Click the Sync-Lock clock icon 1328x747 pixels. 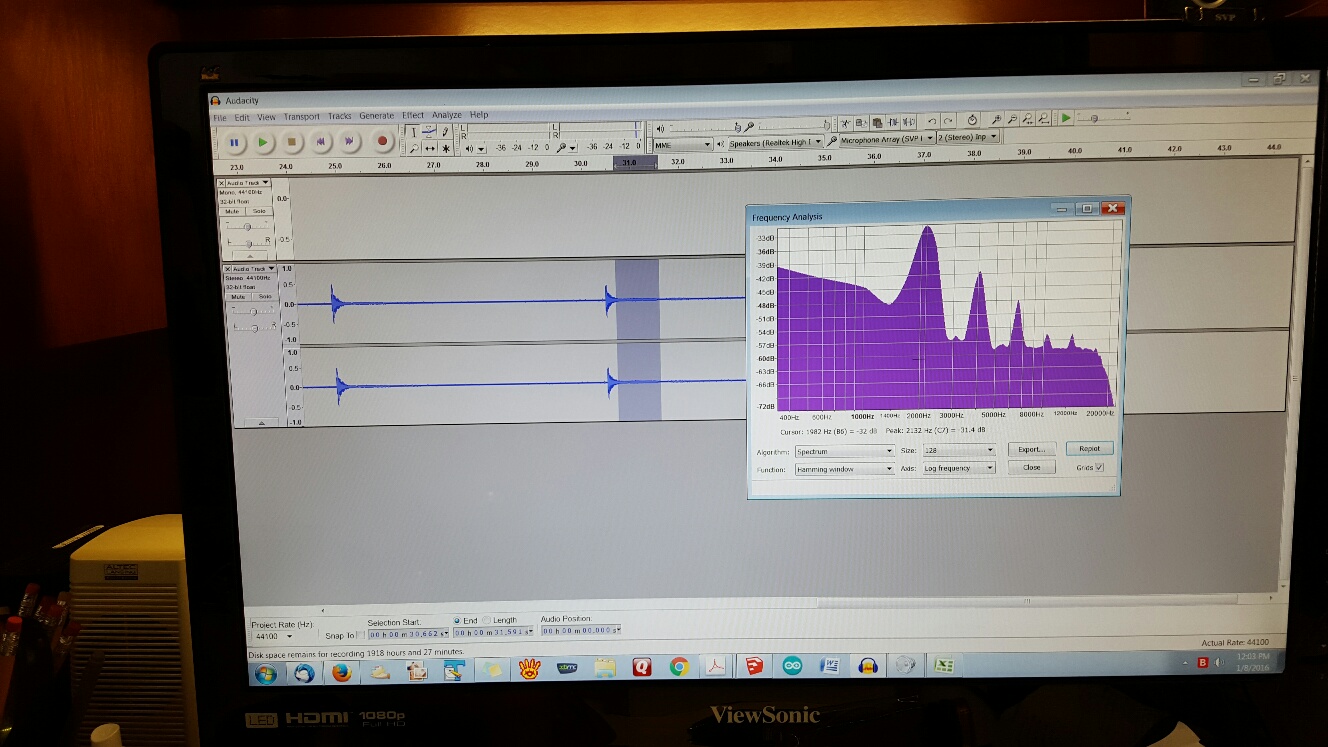point(972,121)
